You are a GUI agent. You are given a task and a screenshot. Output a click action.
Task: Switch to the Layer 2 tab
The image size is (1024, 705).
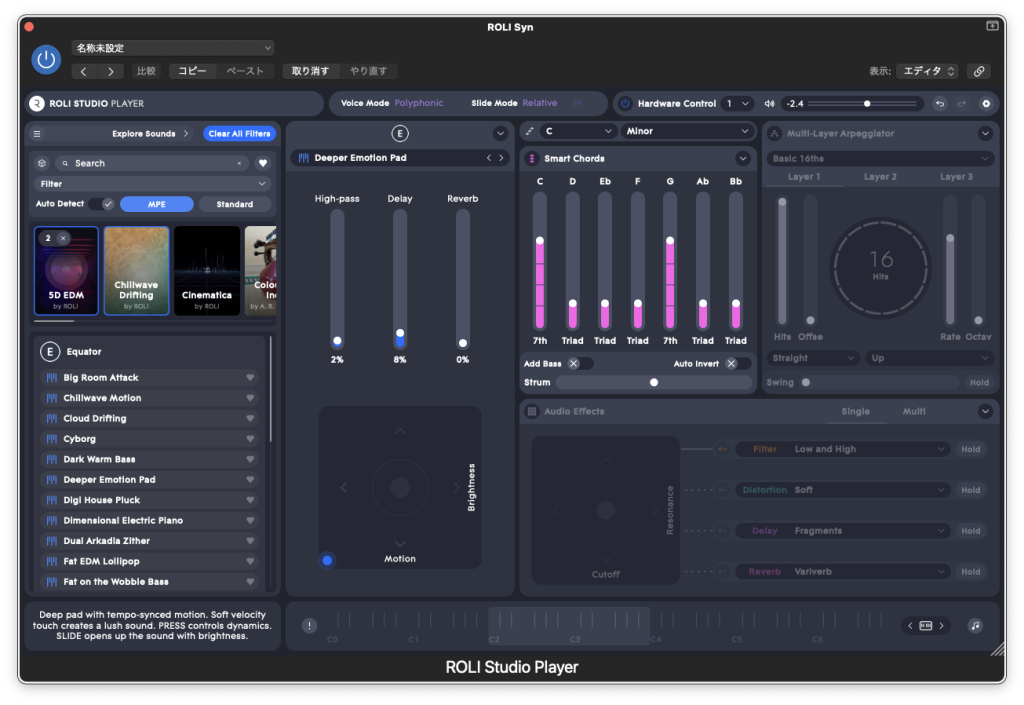point(880,177)
